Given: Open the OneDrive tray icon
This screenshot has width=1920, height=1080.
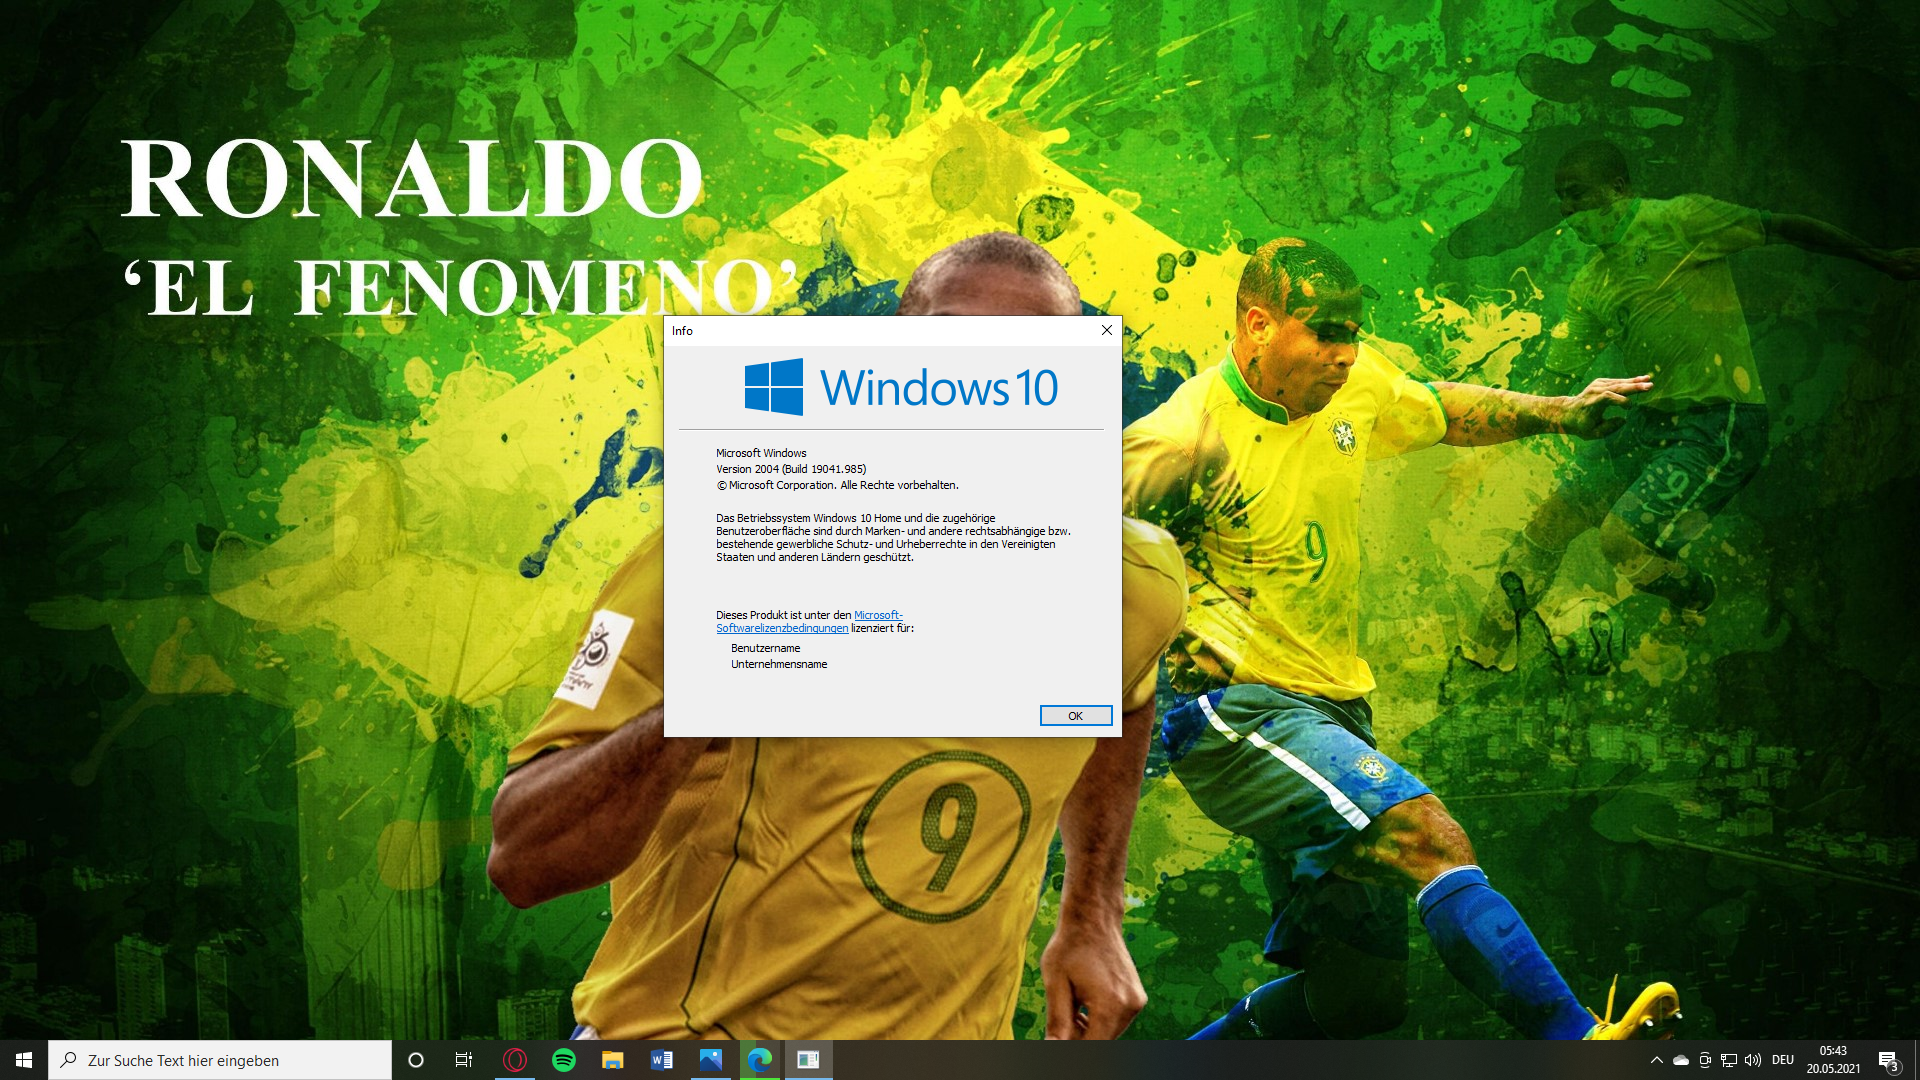Looking at the screenshot, I should click(x=1681, y=1060).
